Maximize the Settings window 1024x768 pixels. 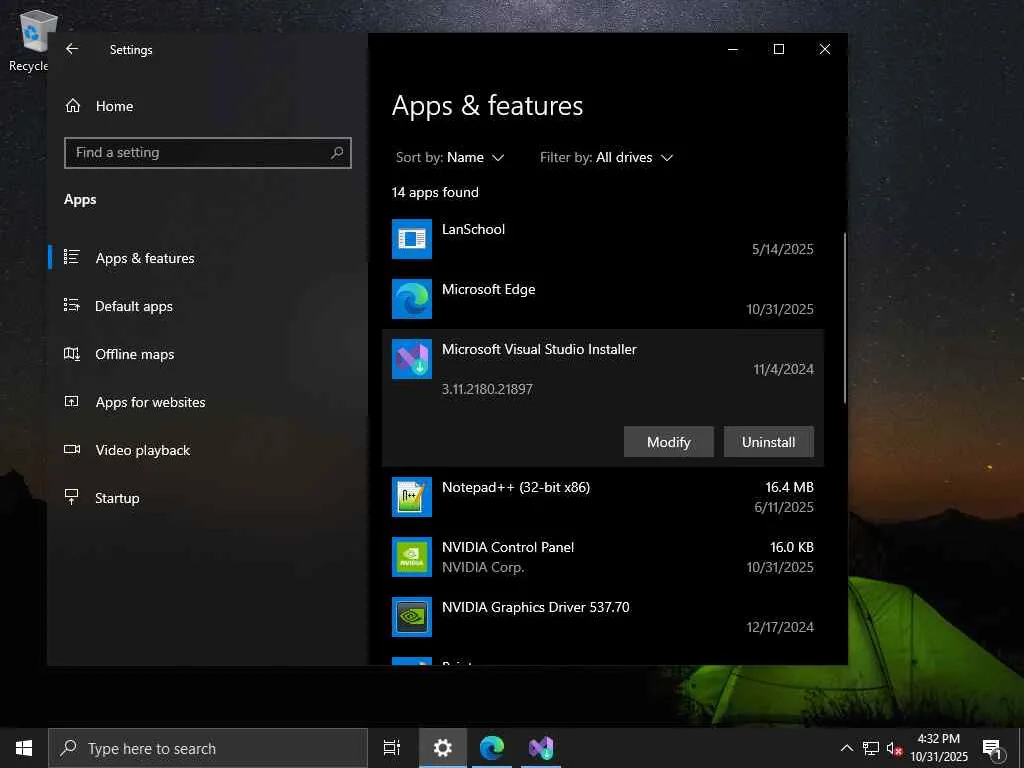point(778,49)
